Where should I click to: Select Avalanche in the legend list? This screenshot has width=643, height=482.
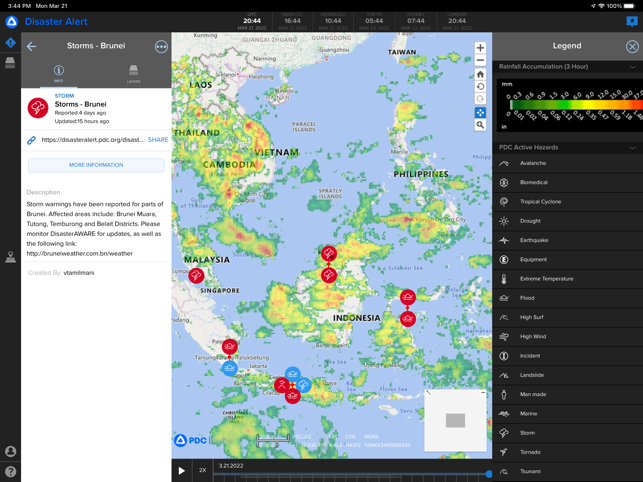tap(568, 163)
